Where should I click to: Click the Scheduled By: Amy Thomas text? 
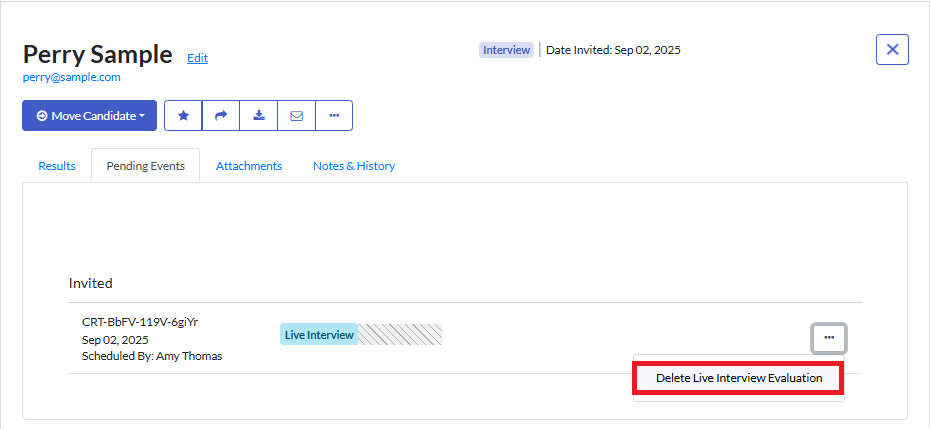pyautogui.click(x=152, y=357)
